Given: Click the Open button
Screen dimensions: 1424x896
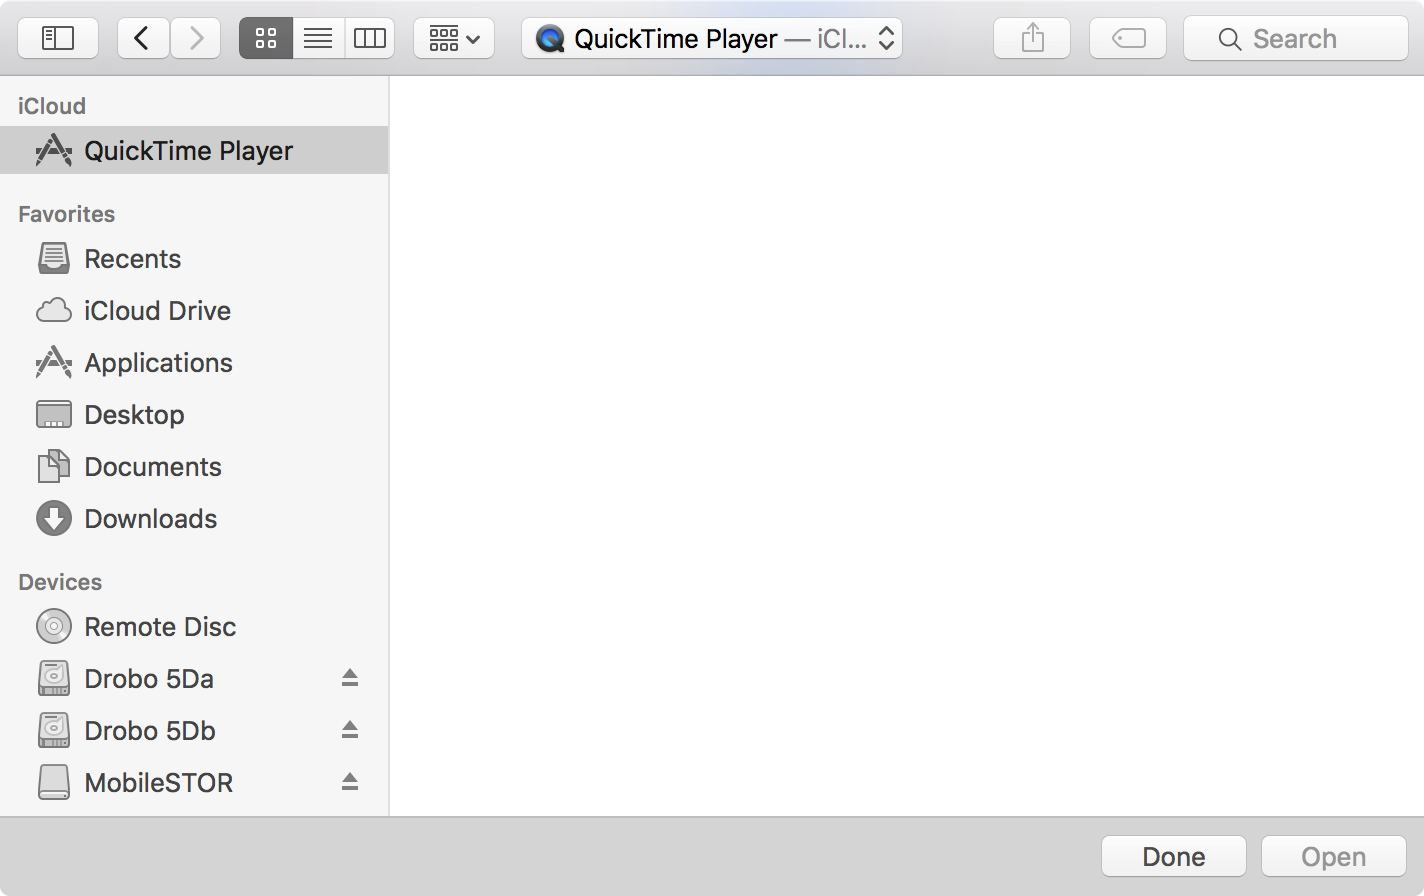Looking at the screenshot, I should [1333, 856].
